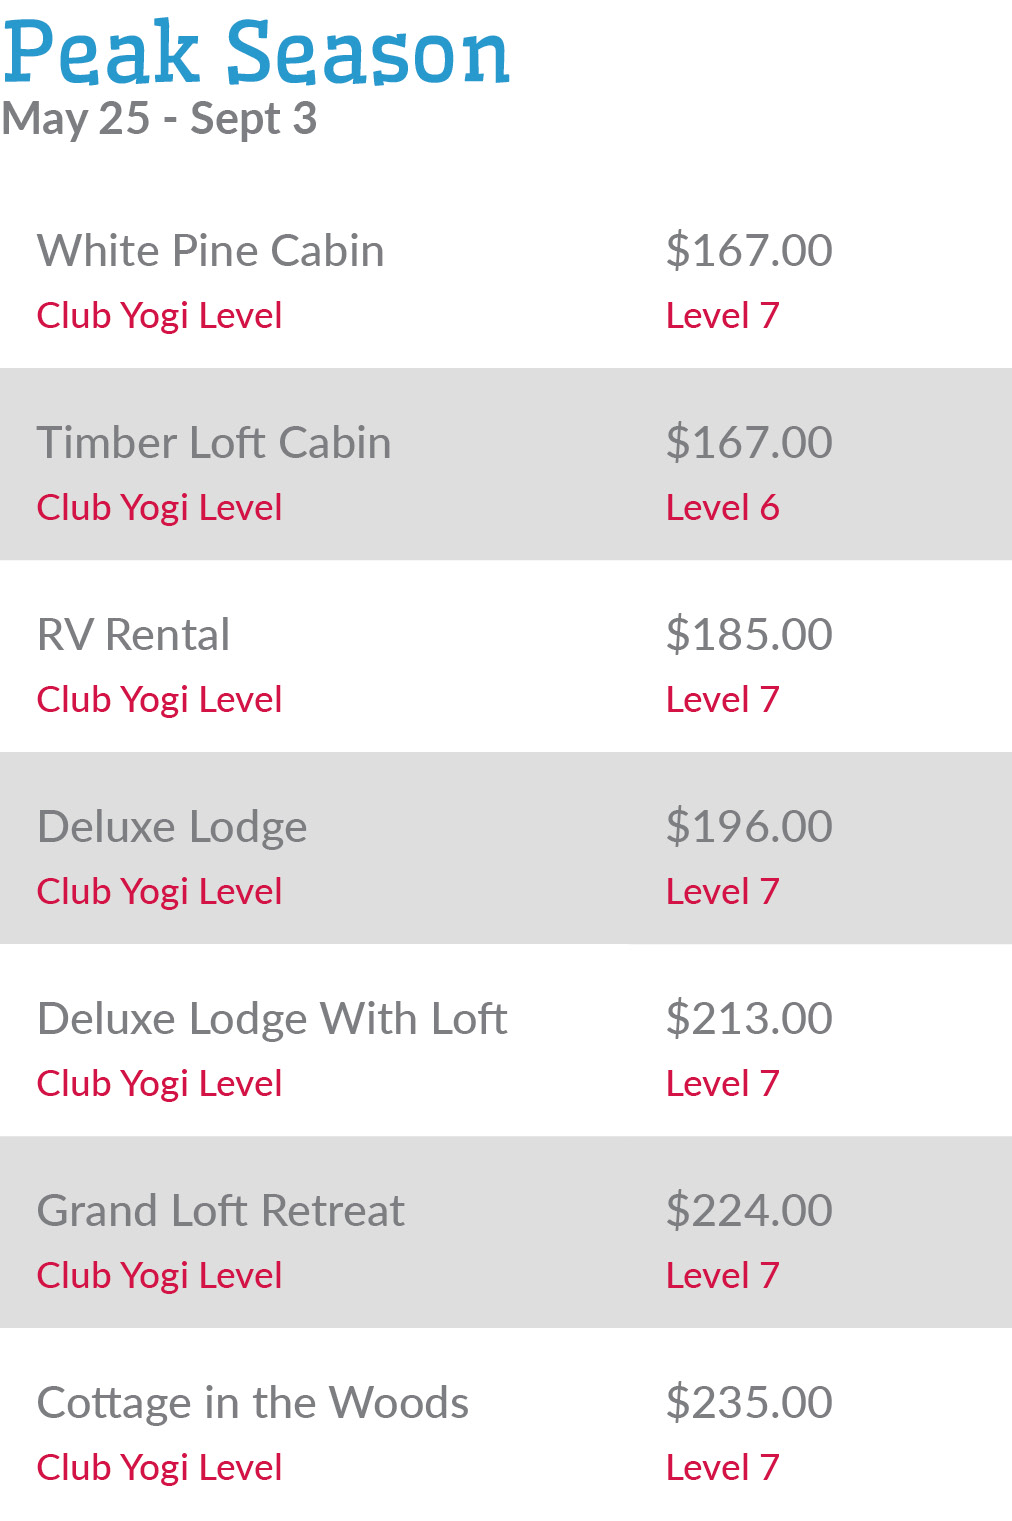Select the Timber Loft Cabin title
The width and height of the screenshot is (1012, 1521).
tap(214, 443)
